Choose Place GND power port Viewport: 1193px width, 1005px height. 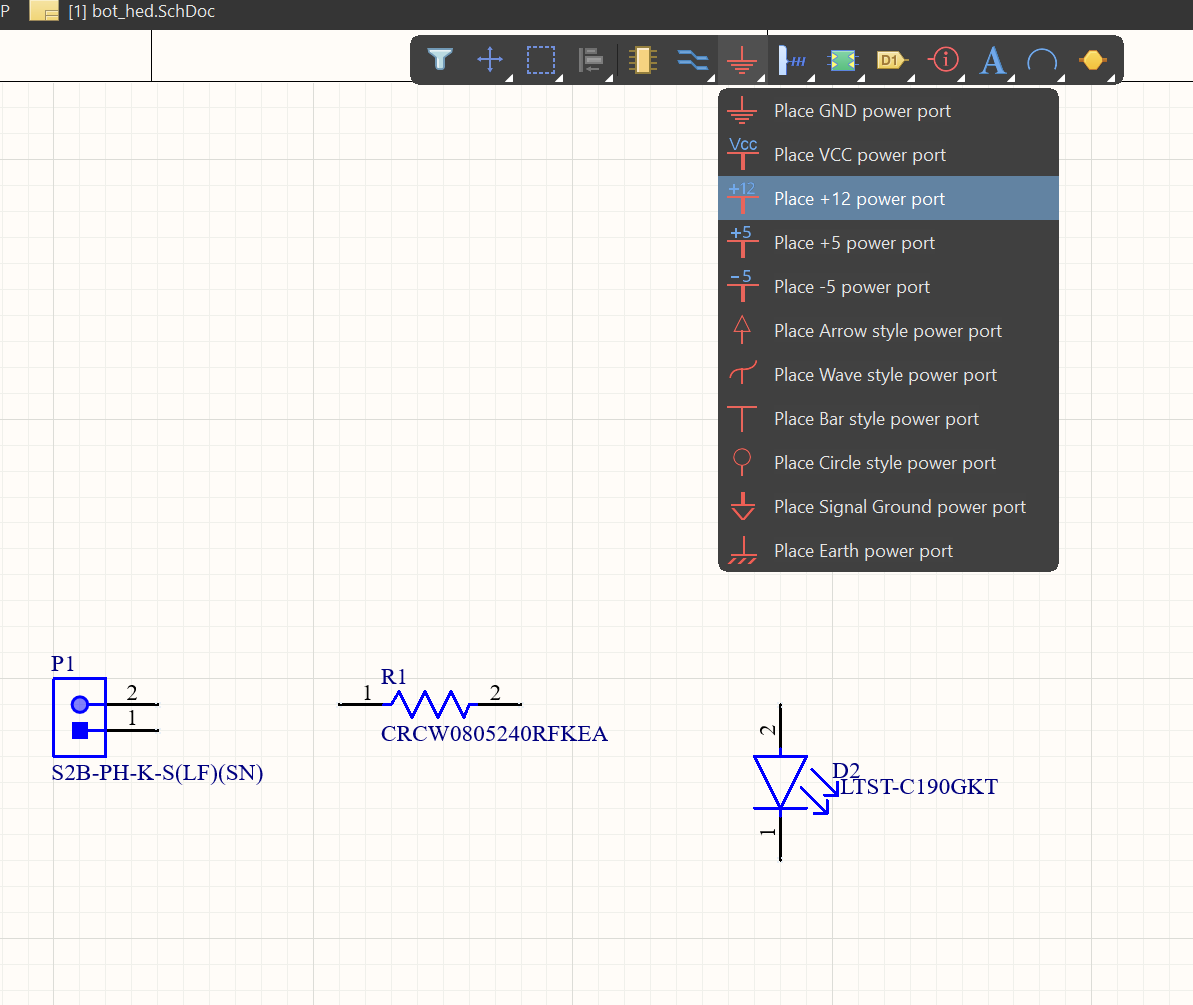click(x=888, y=111)
